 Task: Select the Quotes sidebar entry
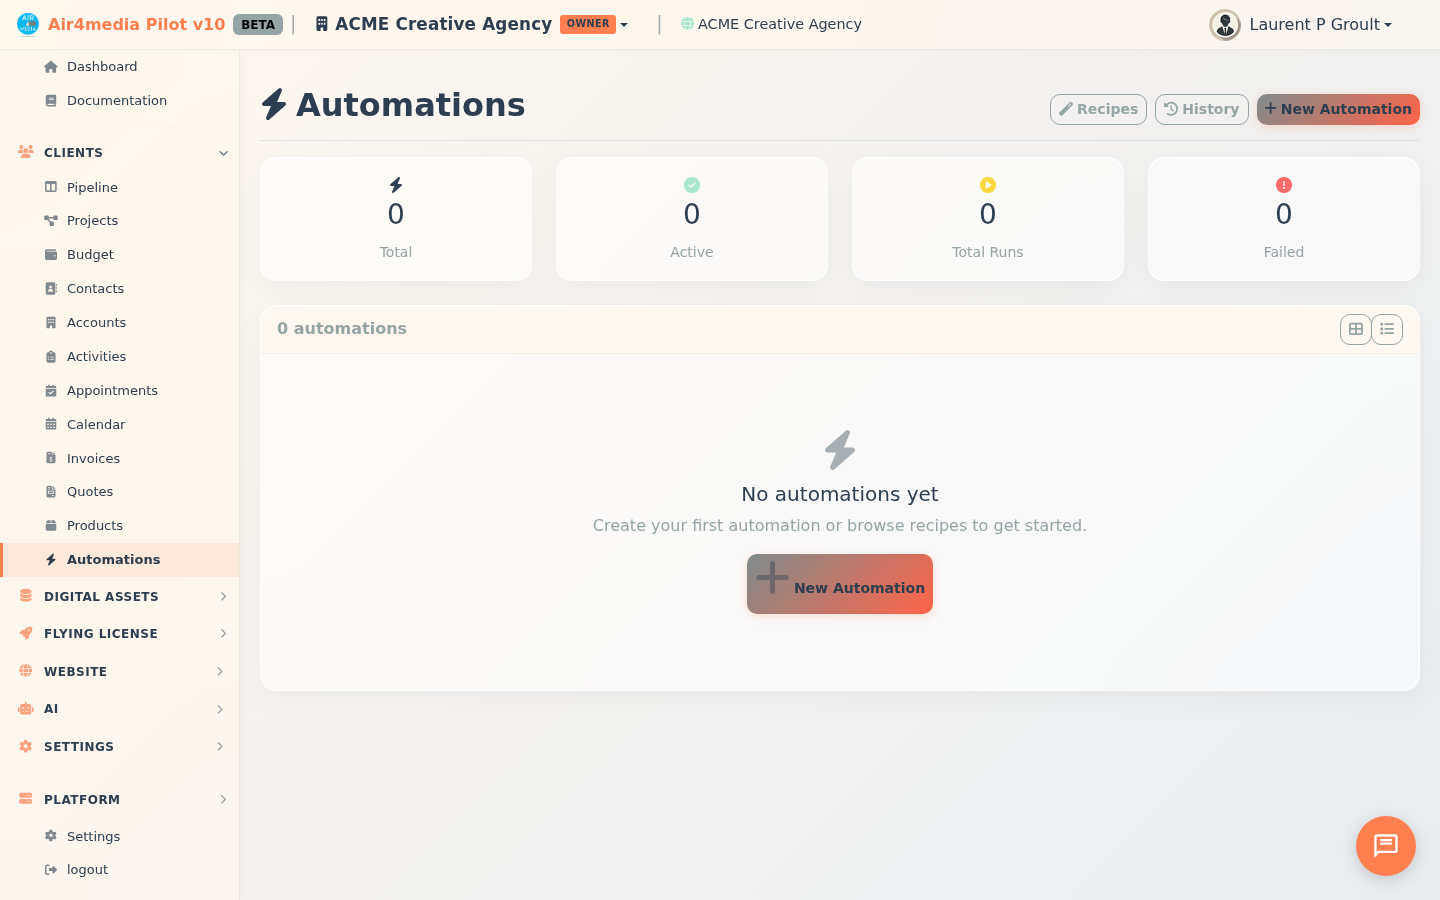coord(90,491)
